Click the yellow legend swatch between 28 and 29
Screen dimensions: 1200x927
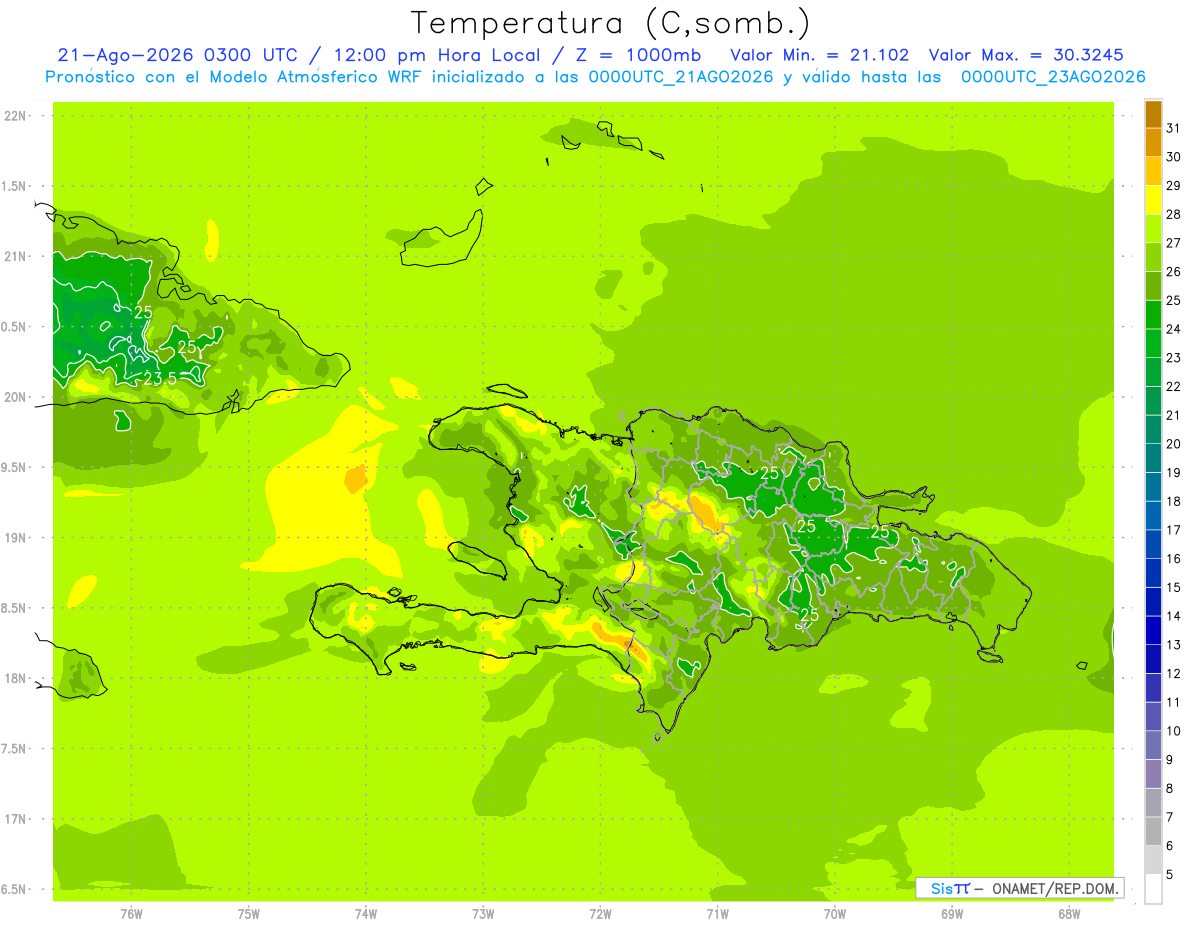pos(1153,200)
